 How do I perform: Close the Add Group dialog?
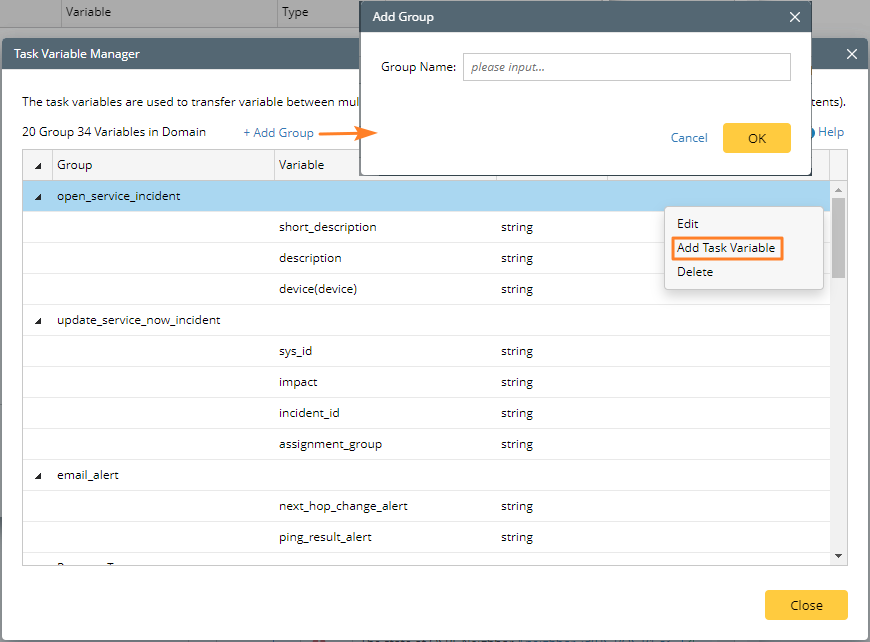pyautogui.click(x=795, y=17)
